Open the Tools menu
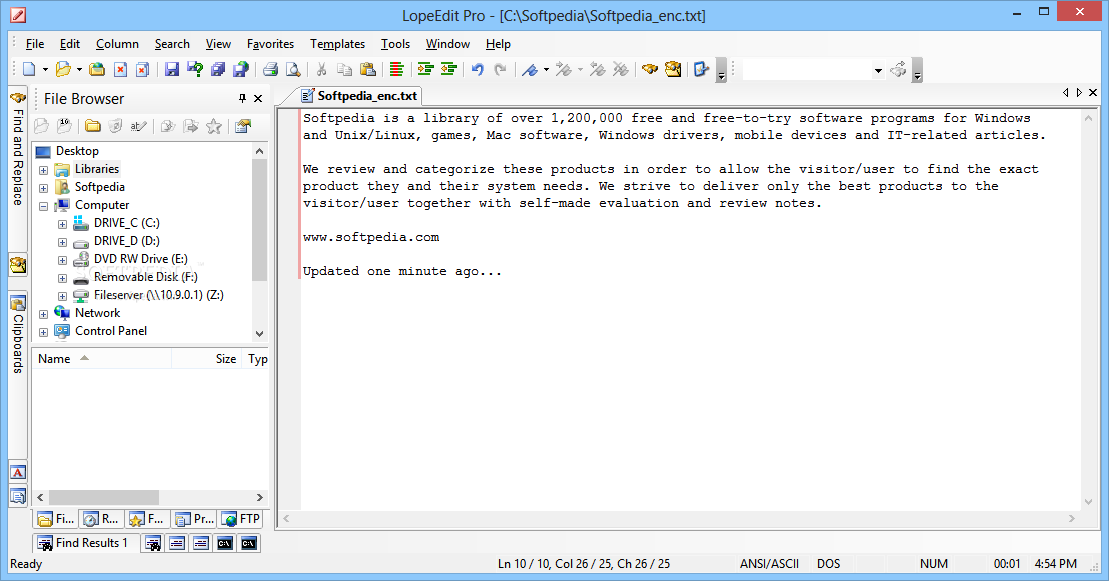 (395, 44)
